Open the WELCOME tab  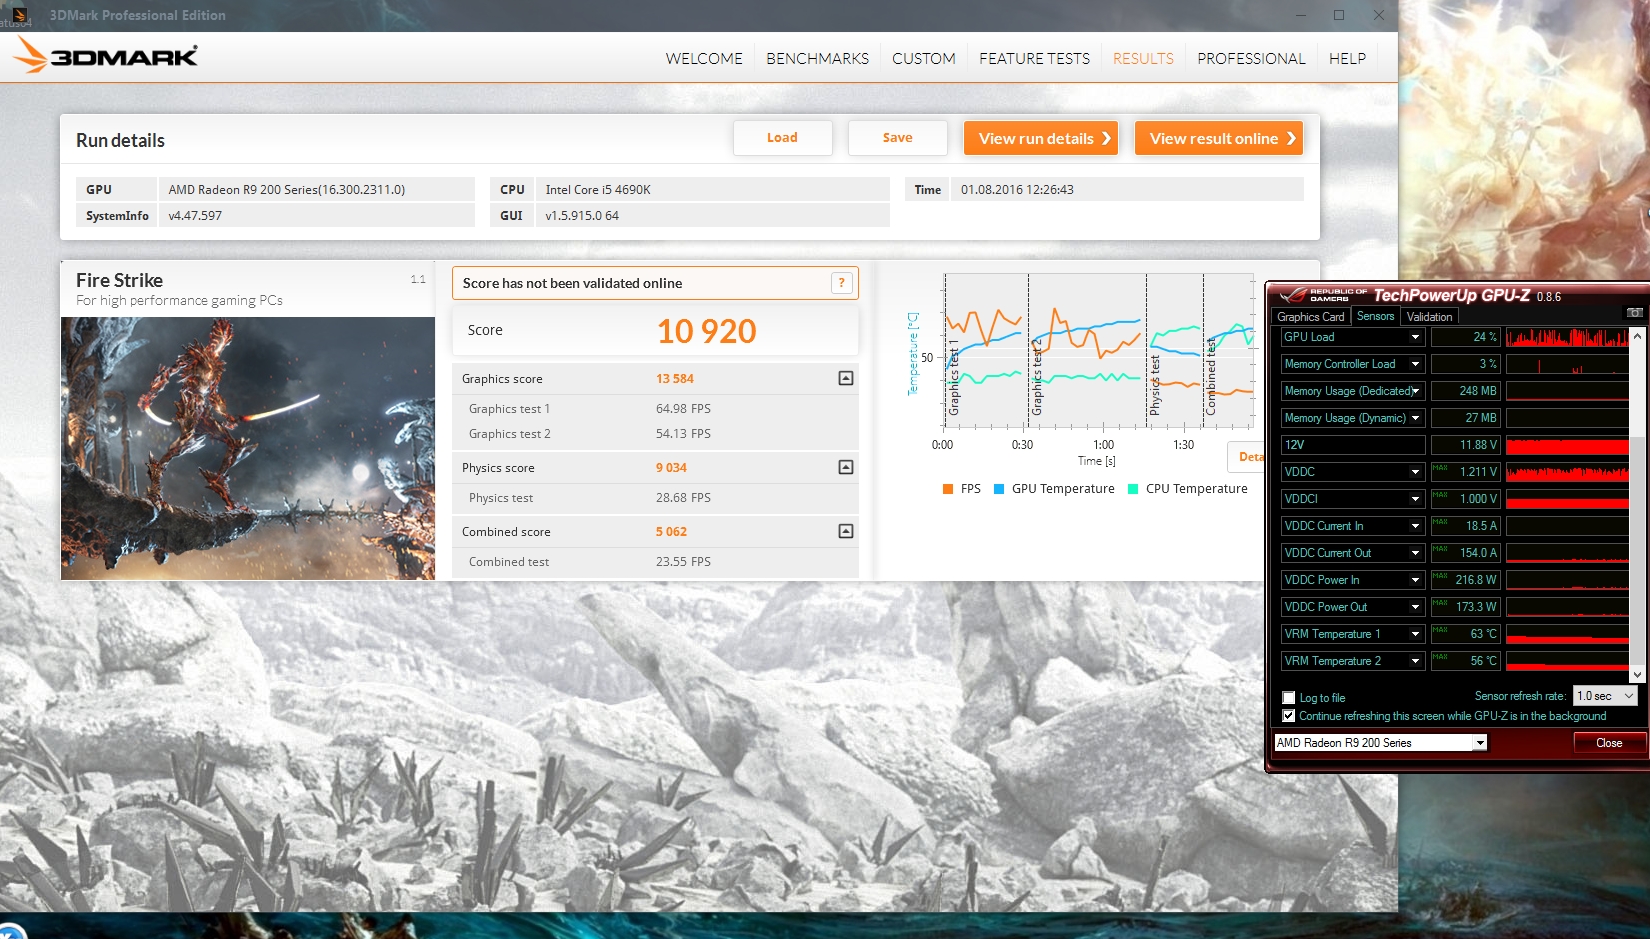click(704, 58)
